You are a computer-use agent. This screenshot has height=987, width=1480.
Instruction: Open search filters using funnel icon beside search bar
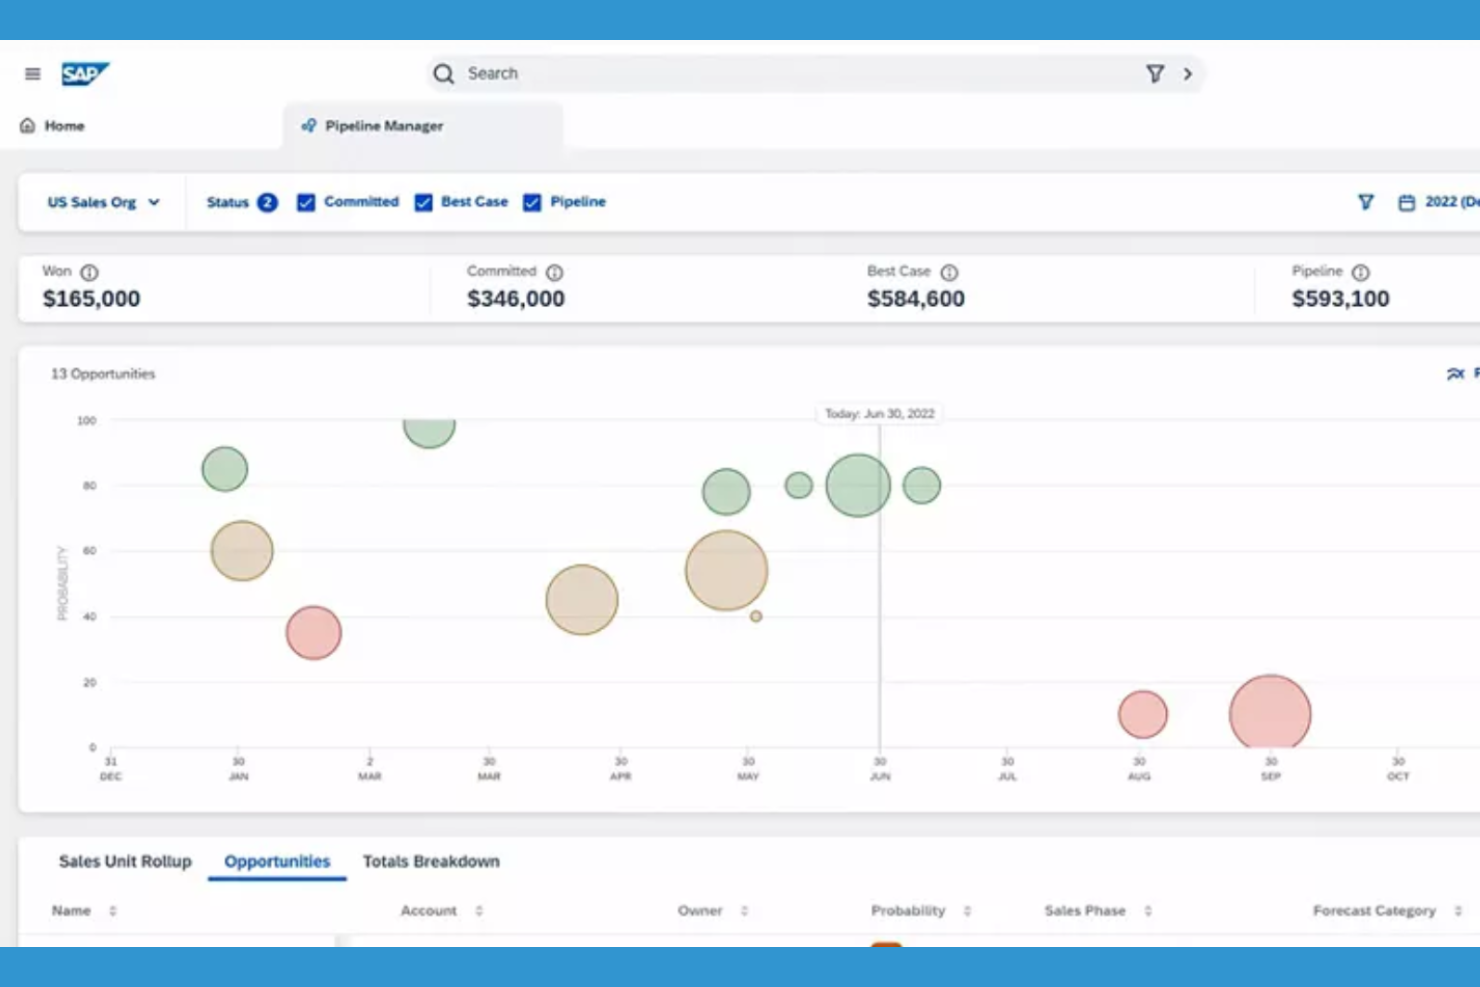point(1155,73)
